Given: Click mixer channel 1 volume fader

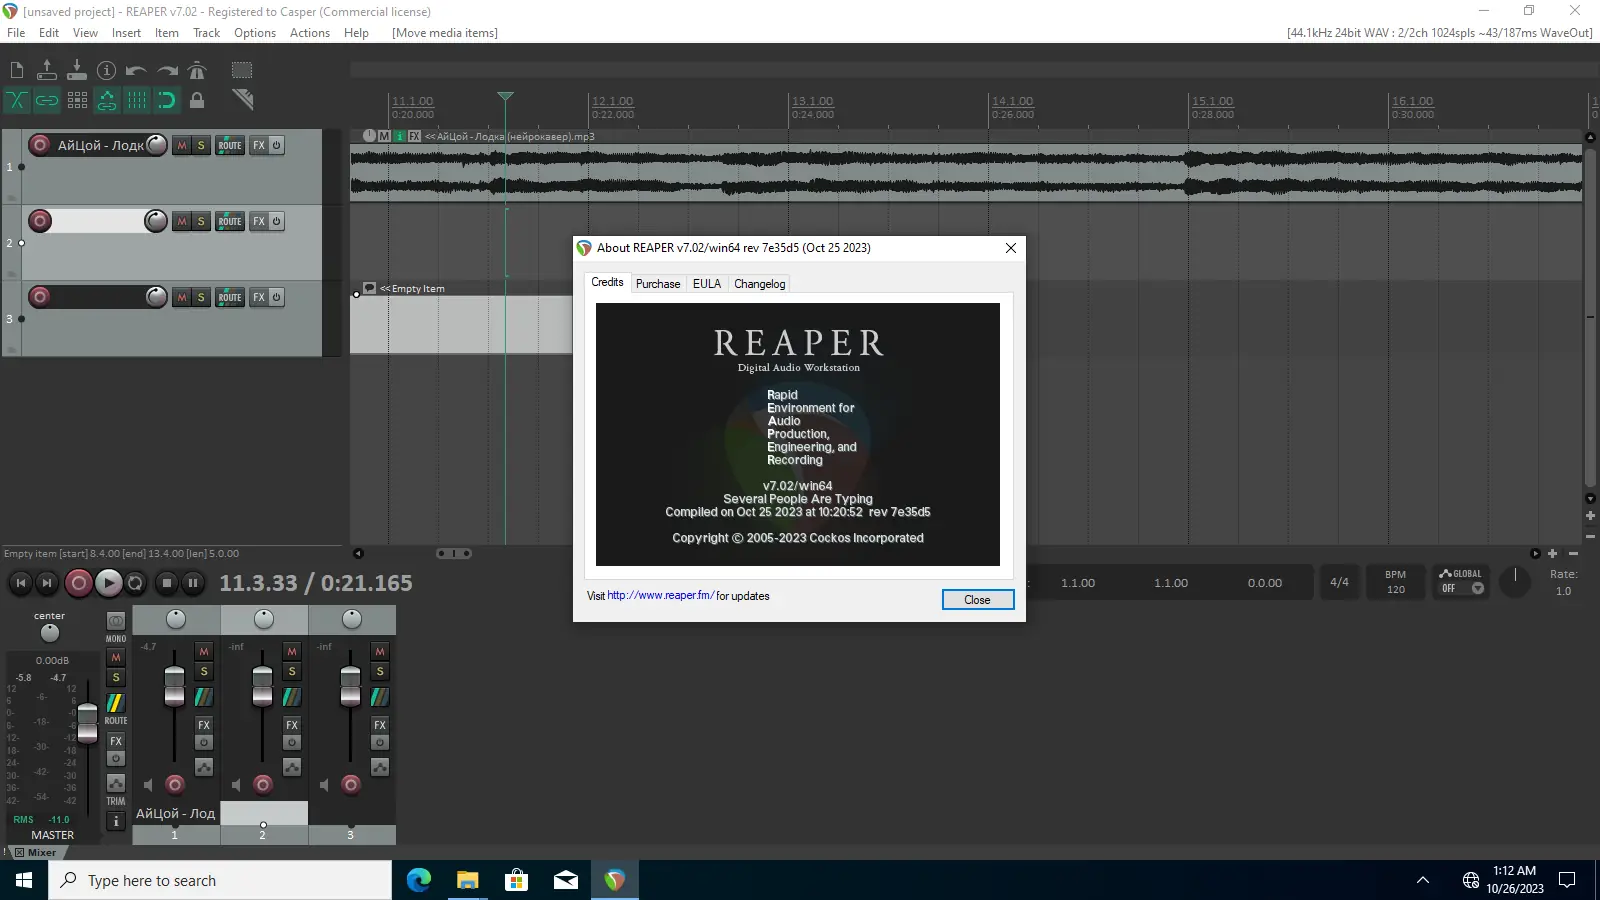Looking at the screenshot, I should click(x=174, y=686).
